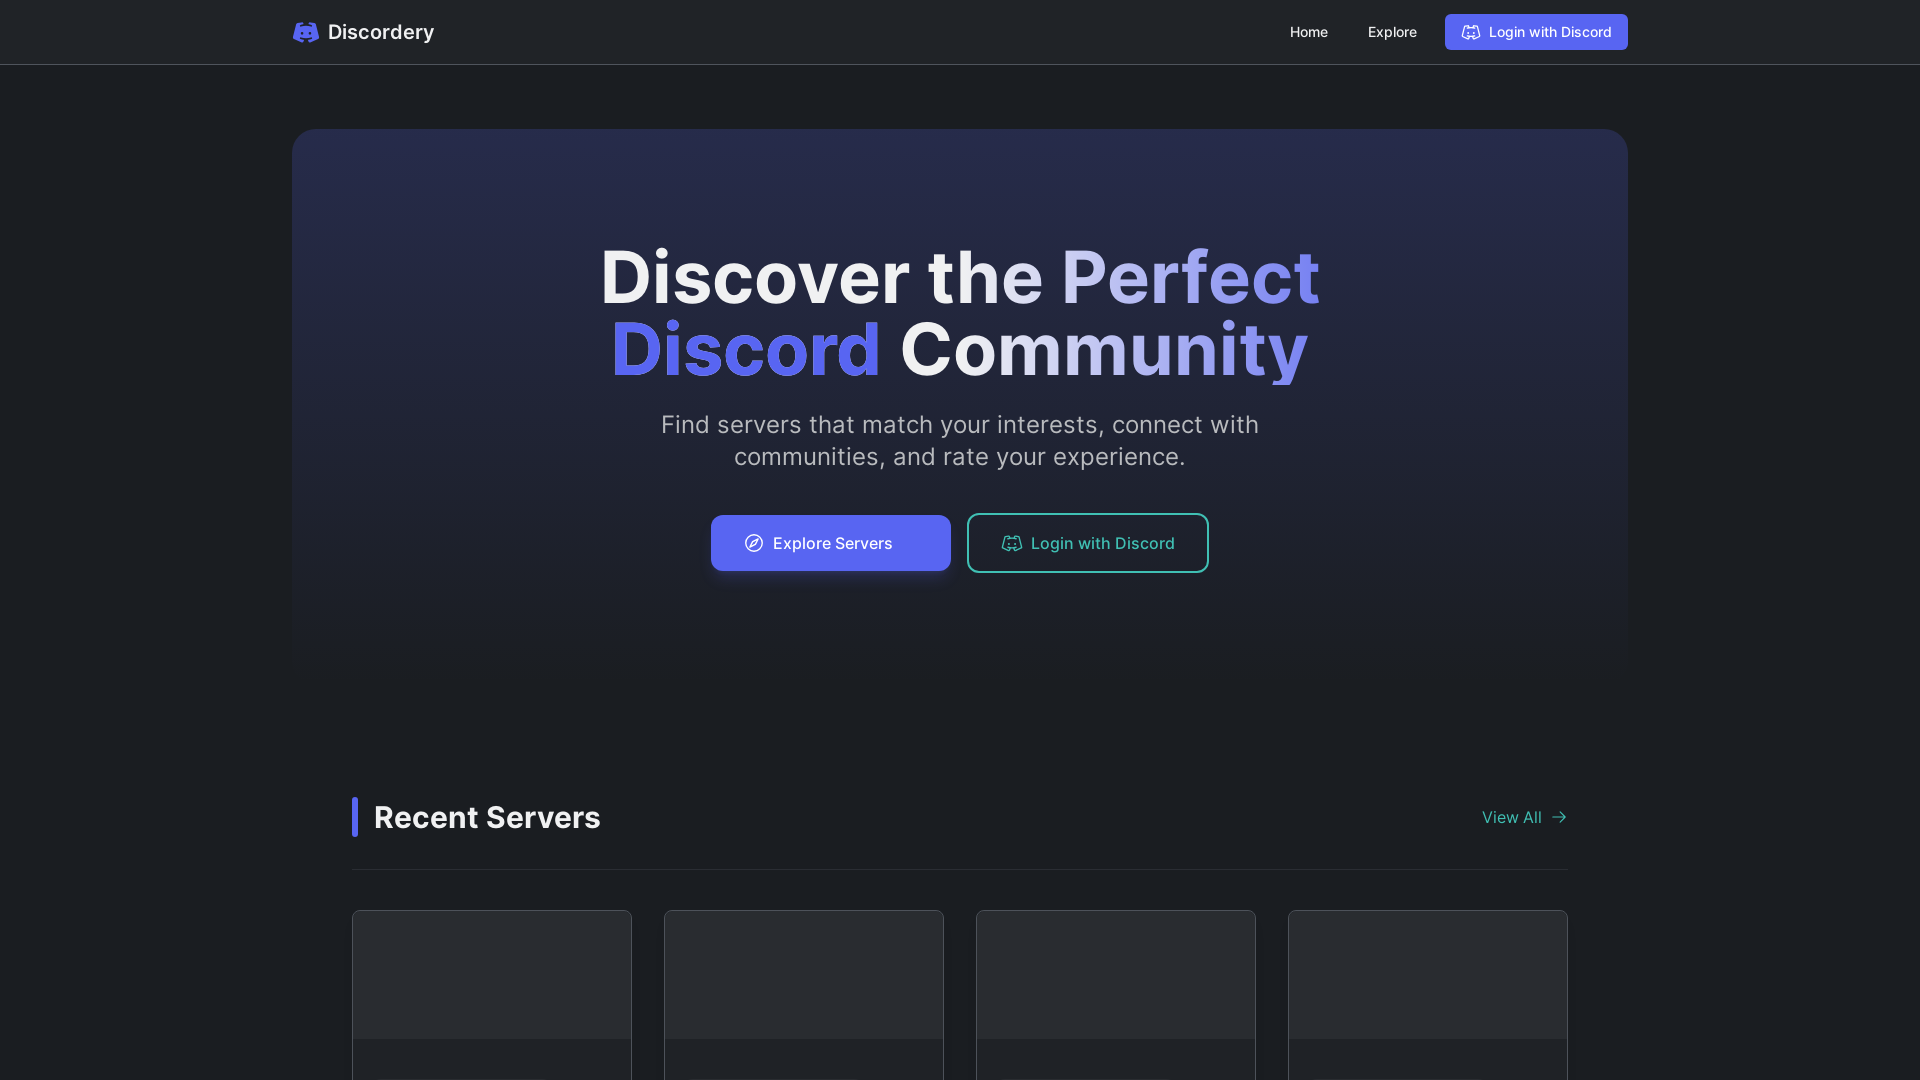Click Discord icon in hero login button
This screenshot has width=1920, height=1080.
tap(1012, 543)
